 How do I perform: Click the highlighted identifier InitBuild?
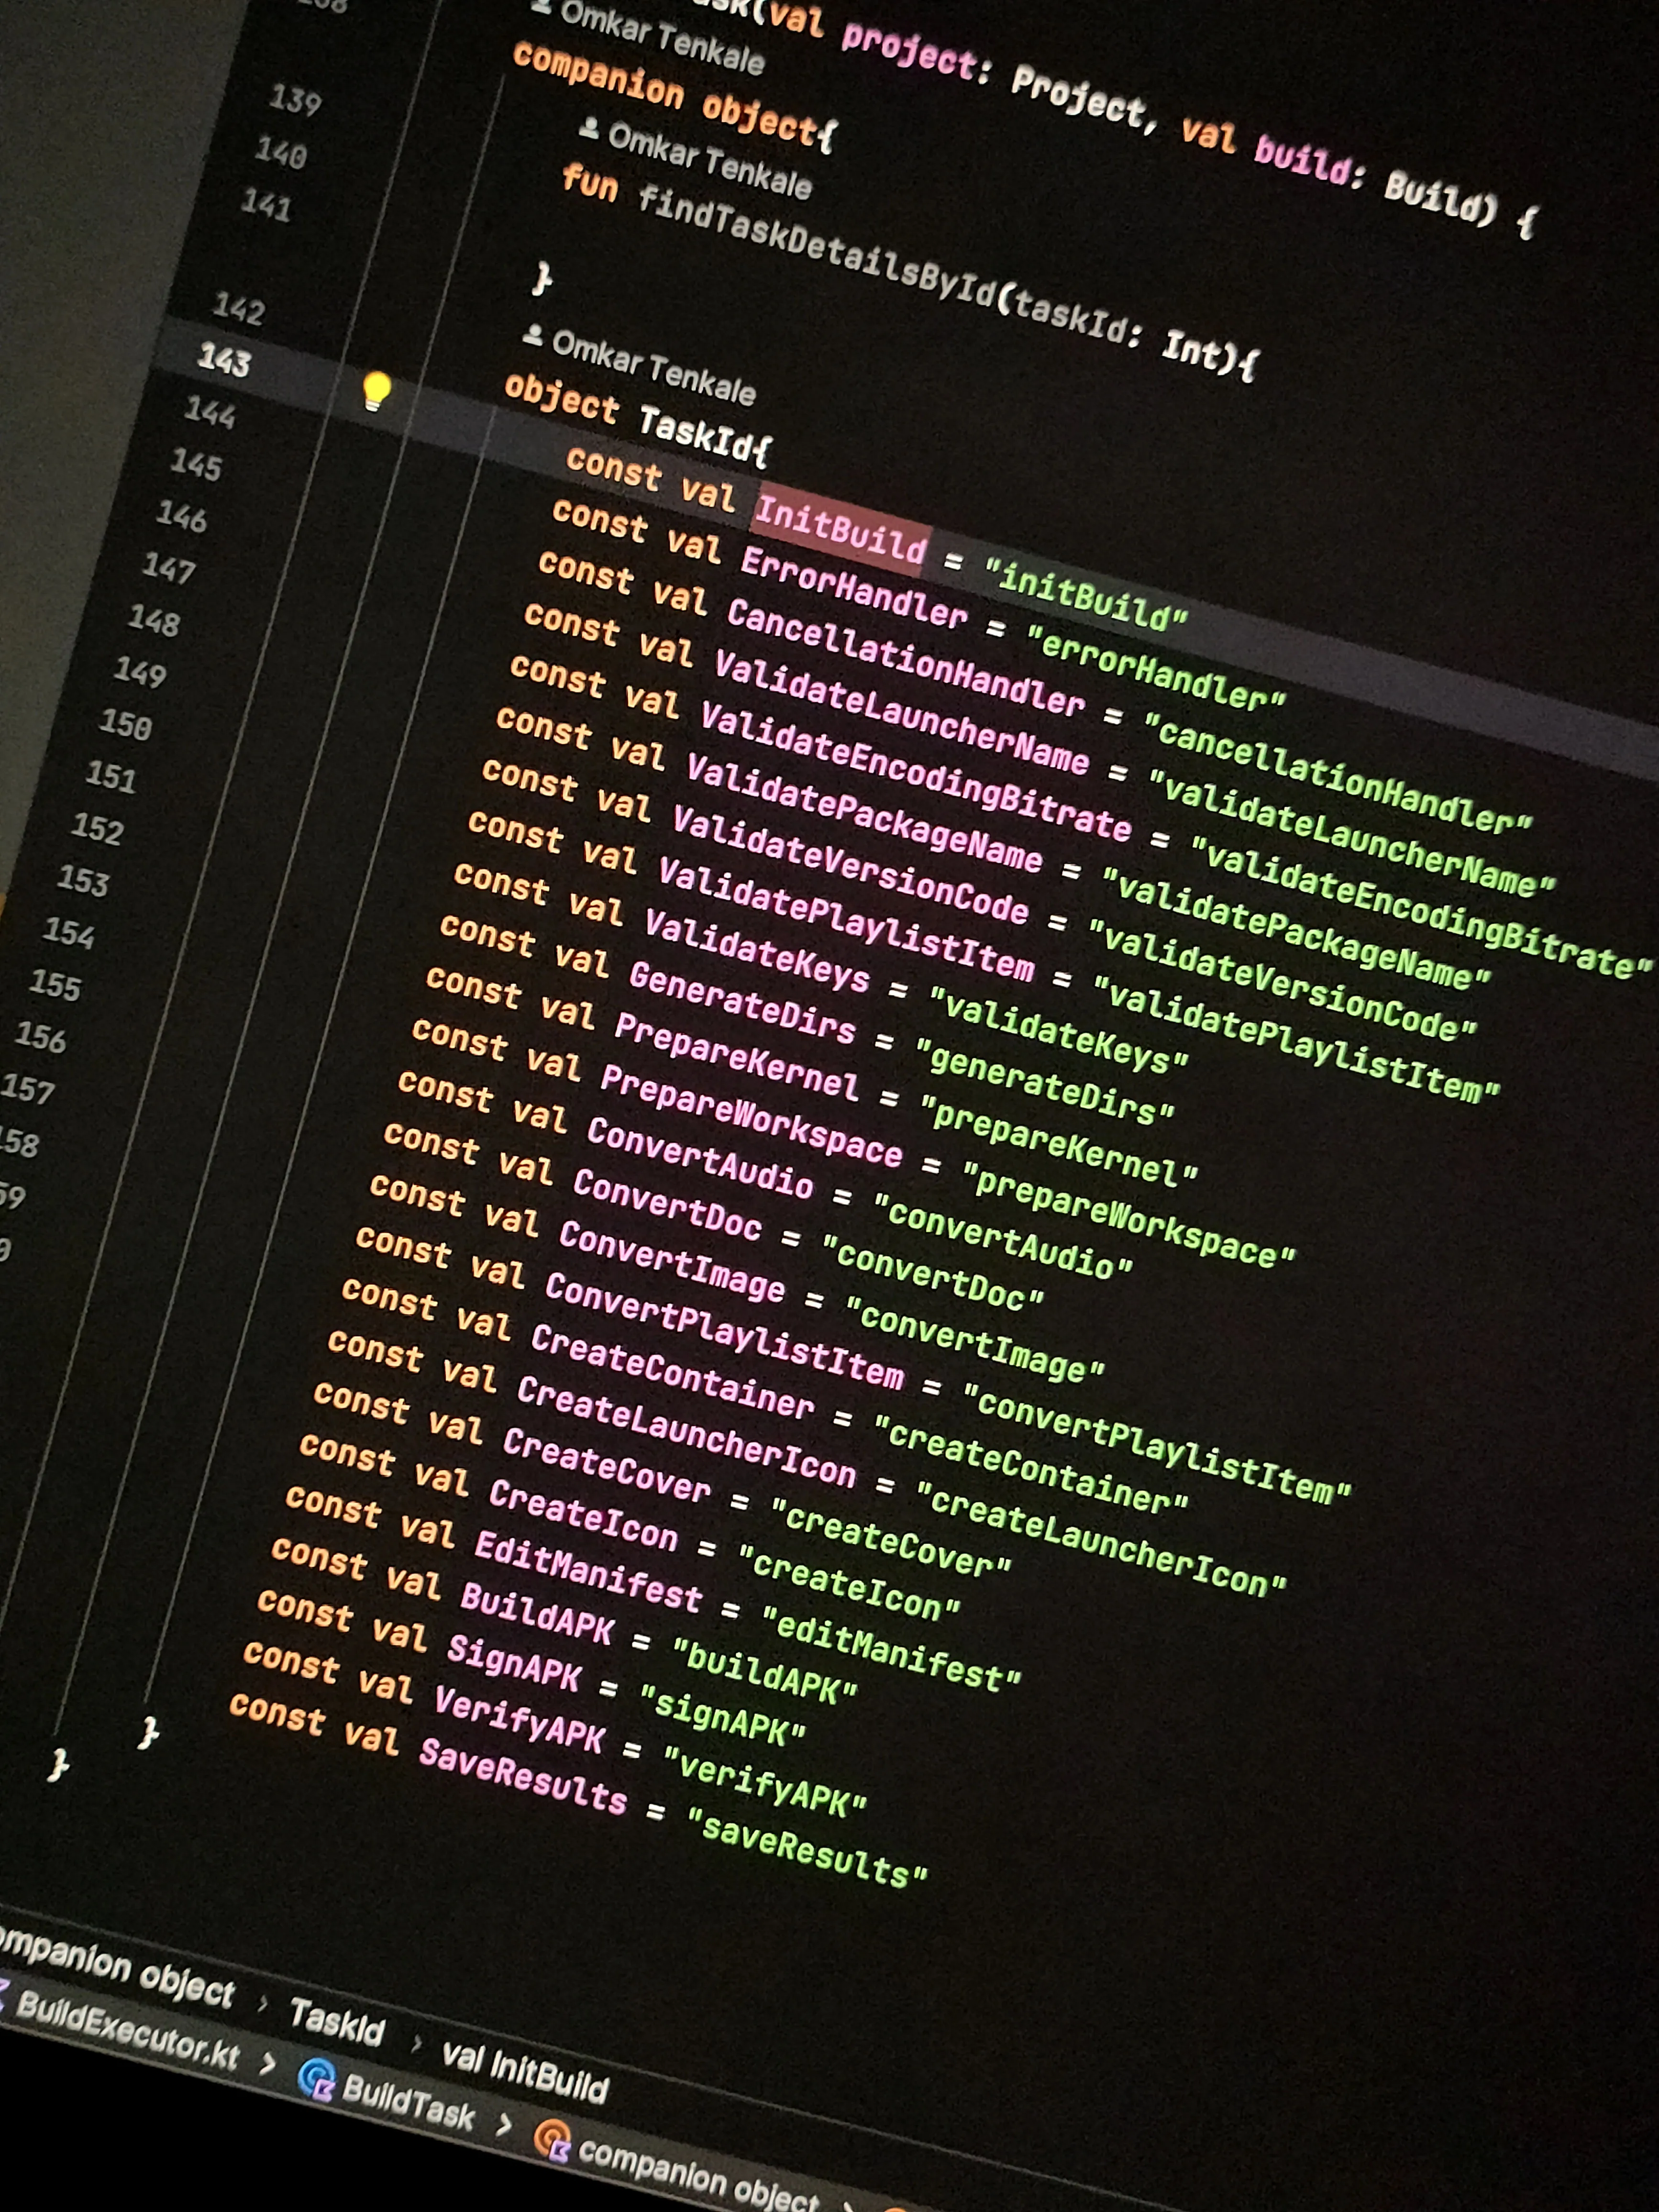[840, 530]
